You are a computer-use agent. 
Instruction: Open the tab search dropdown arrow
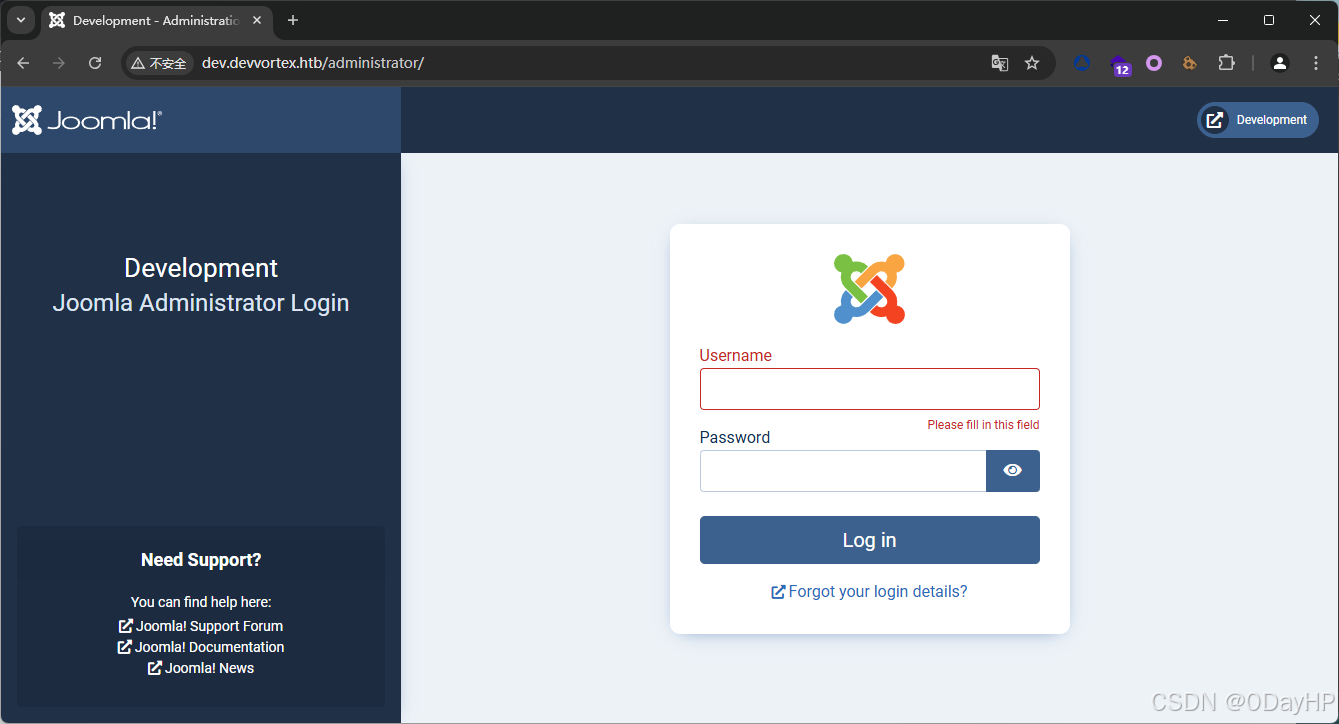(20, 20)
